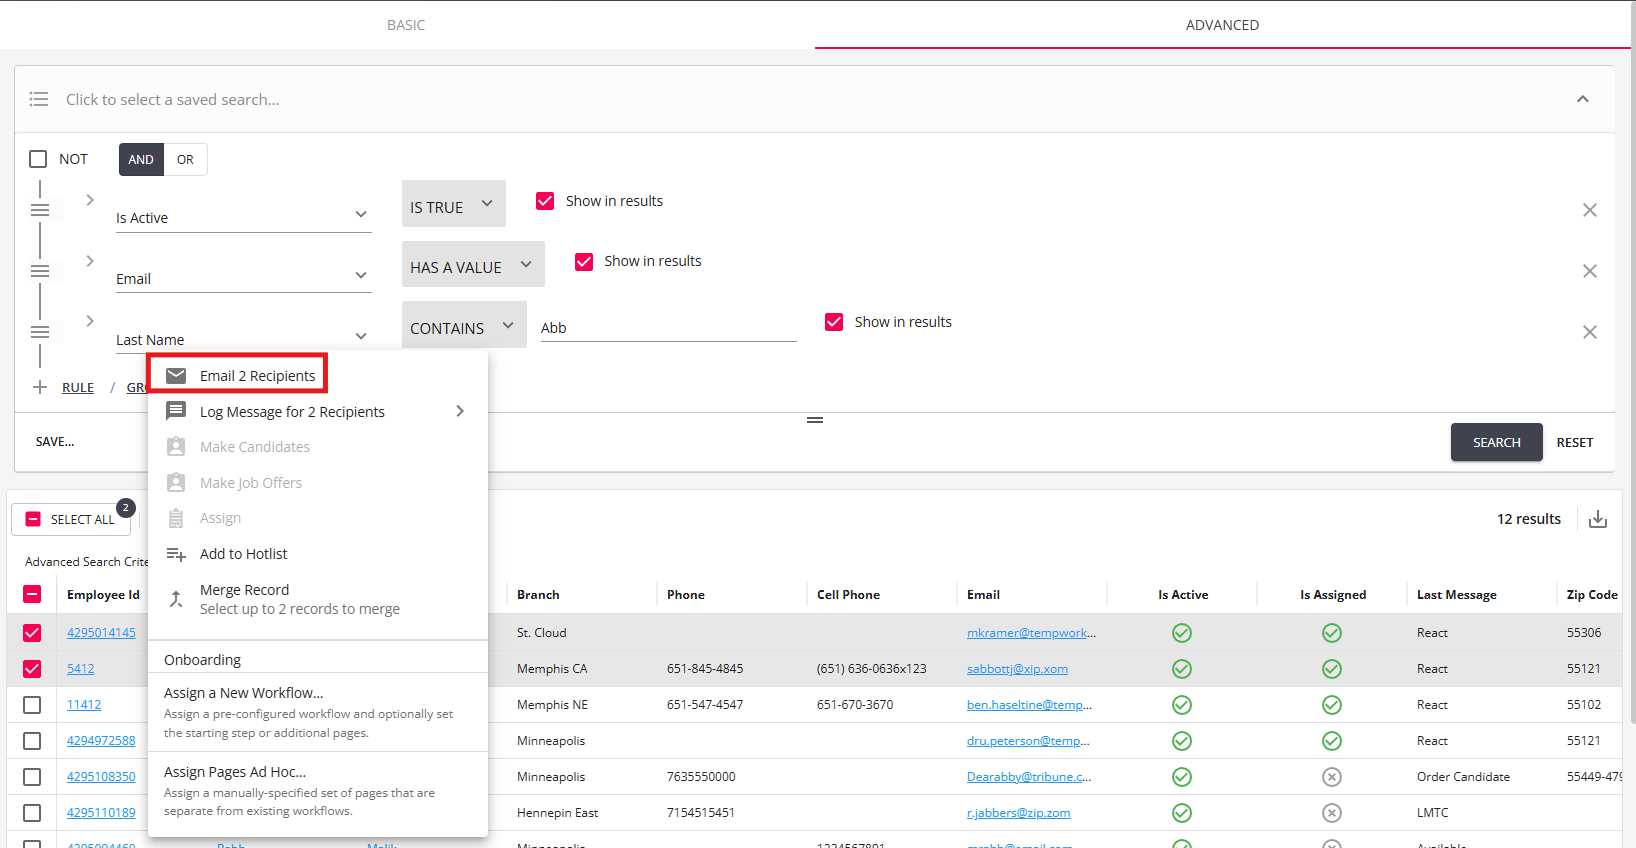Toggle the NOT checkbox
The image size is (1636, 848).
[38, 159]
